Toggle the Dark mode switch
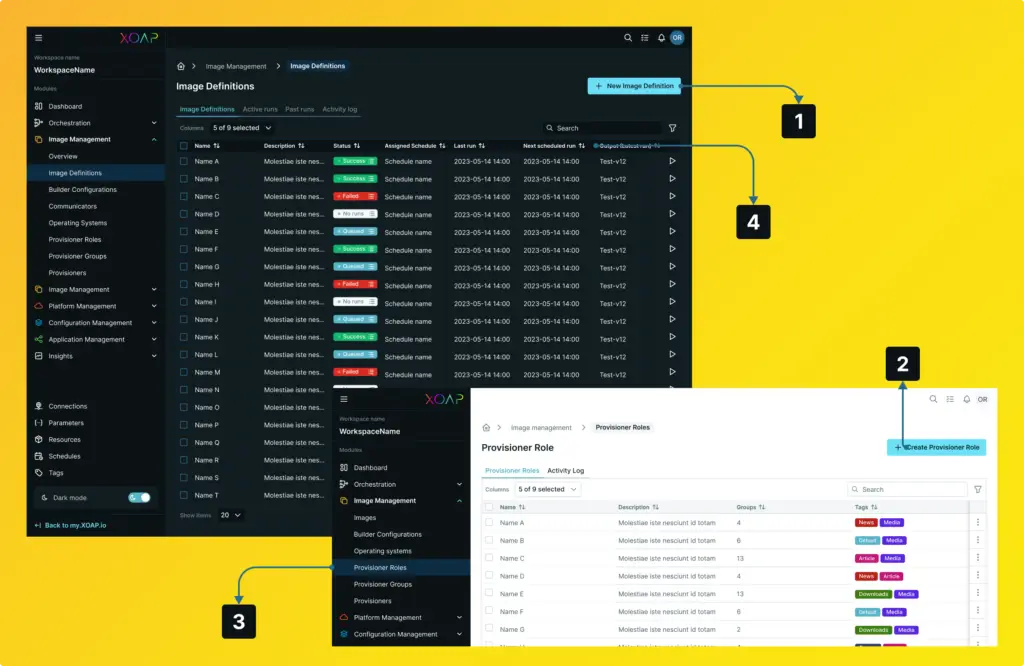Image resolution: width=1024 pixels, height=666 pixels. coord(139,497)
